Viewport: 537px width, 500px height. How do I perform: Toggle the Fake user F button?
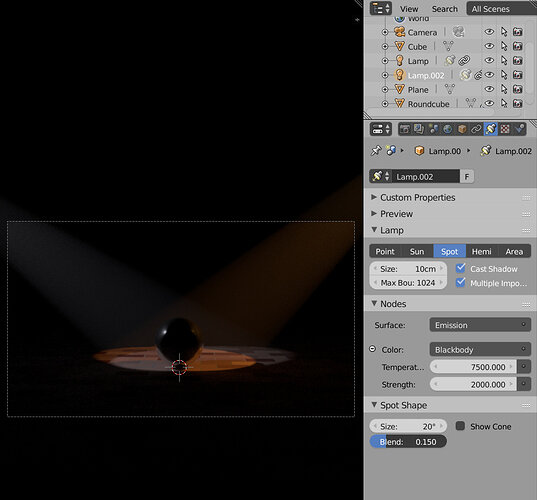[x=467, y=177]
